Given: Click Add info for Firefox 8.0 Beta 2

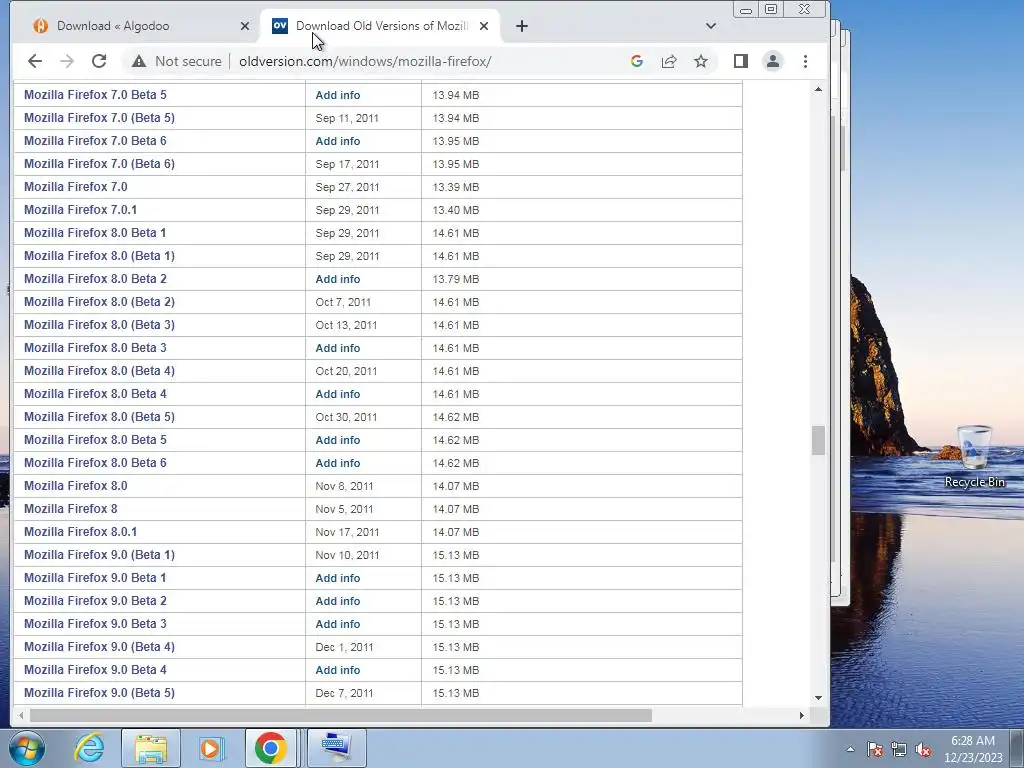Looking at the screenshot, I should click(x=338, y=279).
